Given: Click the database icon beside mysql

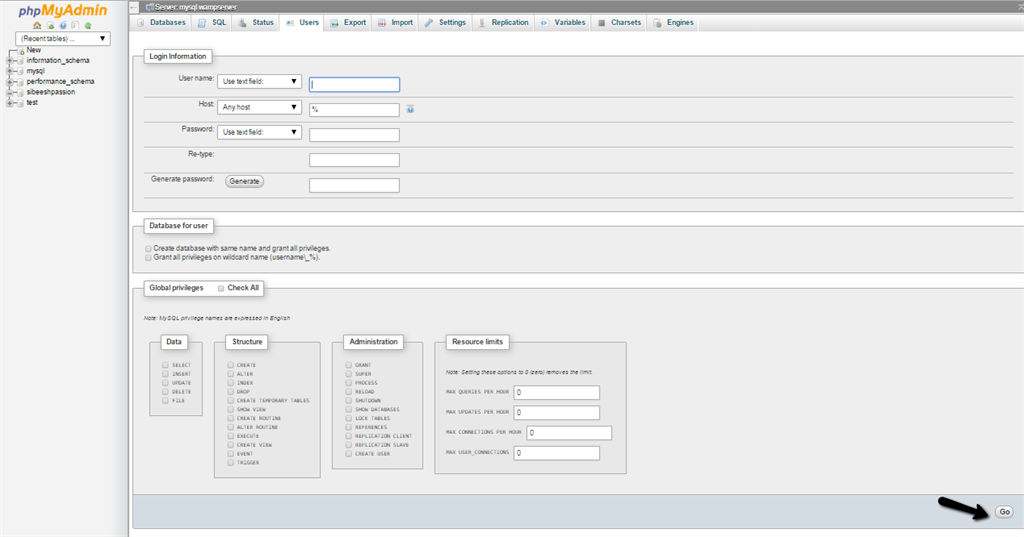Looking at the screenshot, I should coord(20,71).
